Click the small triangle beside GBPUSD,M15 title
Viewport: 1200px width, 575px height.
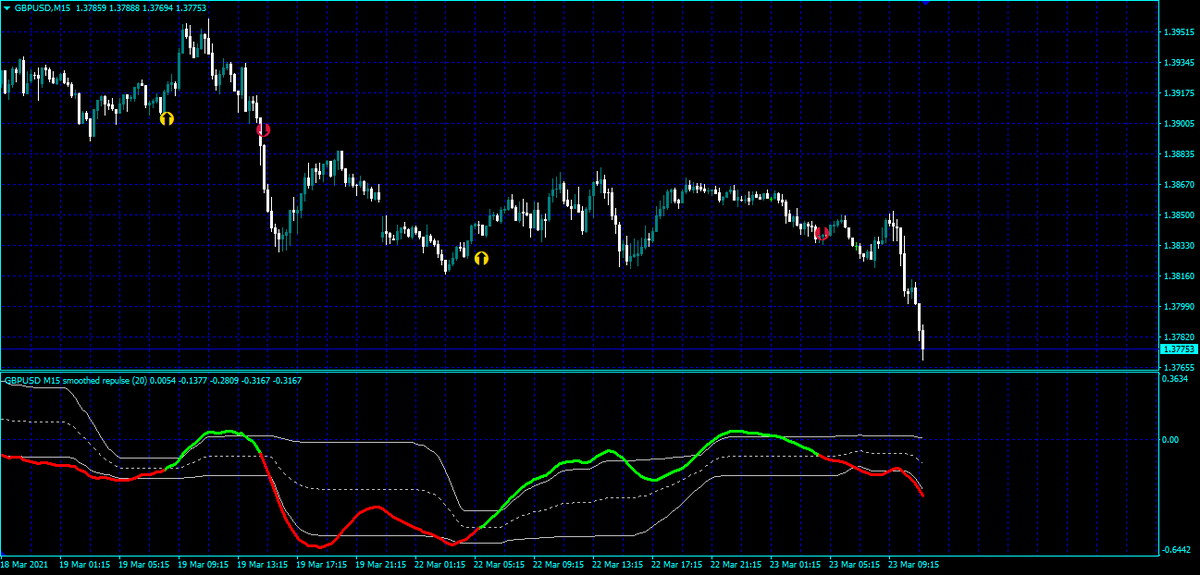click(x=7, y=8)
